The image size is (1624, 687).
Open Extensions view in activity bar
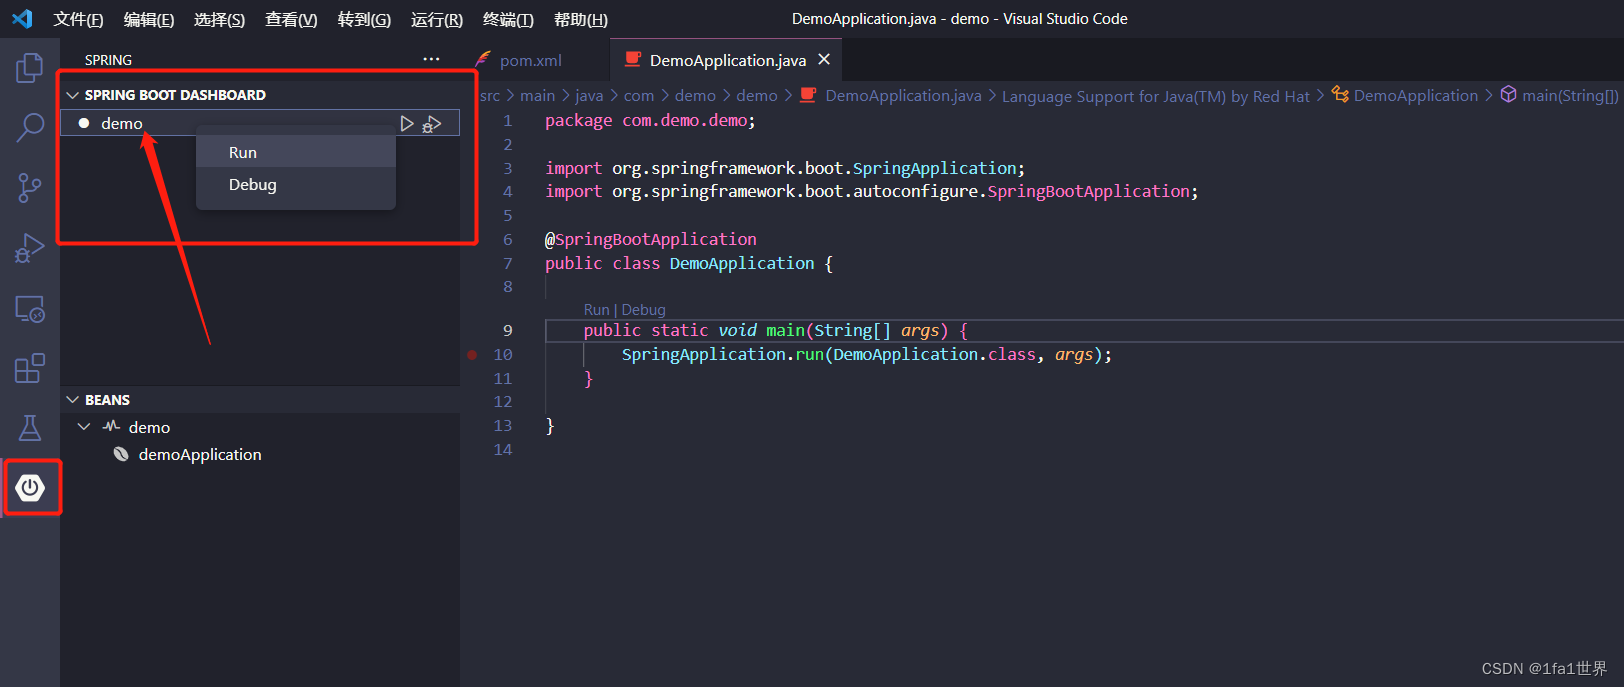click(x=30, y=368)
